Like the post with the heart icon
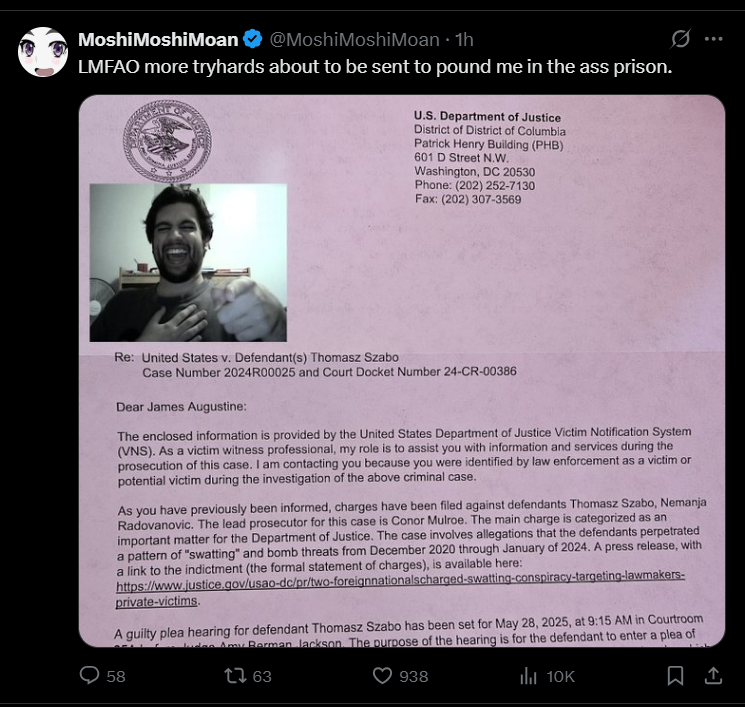This screenshot has height=707, width=745. tap(382, 675)
